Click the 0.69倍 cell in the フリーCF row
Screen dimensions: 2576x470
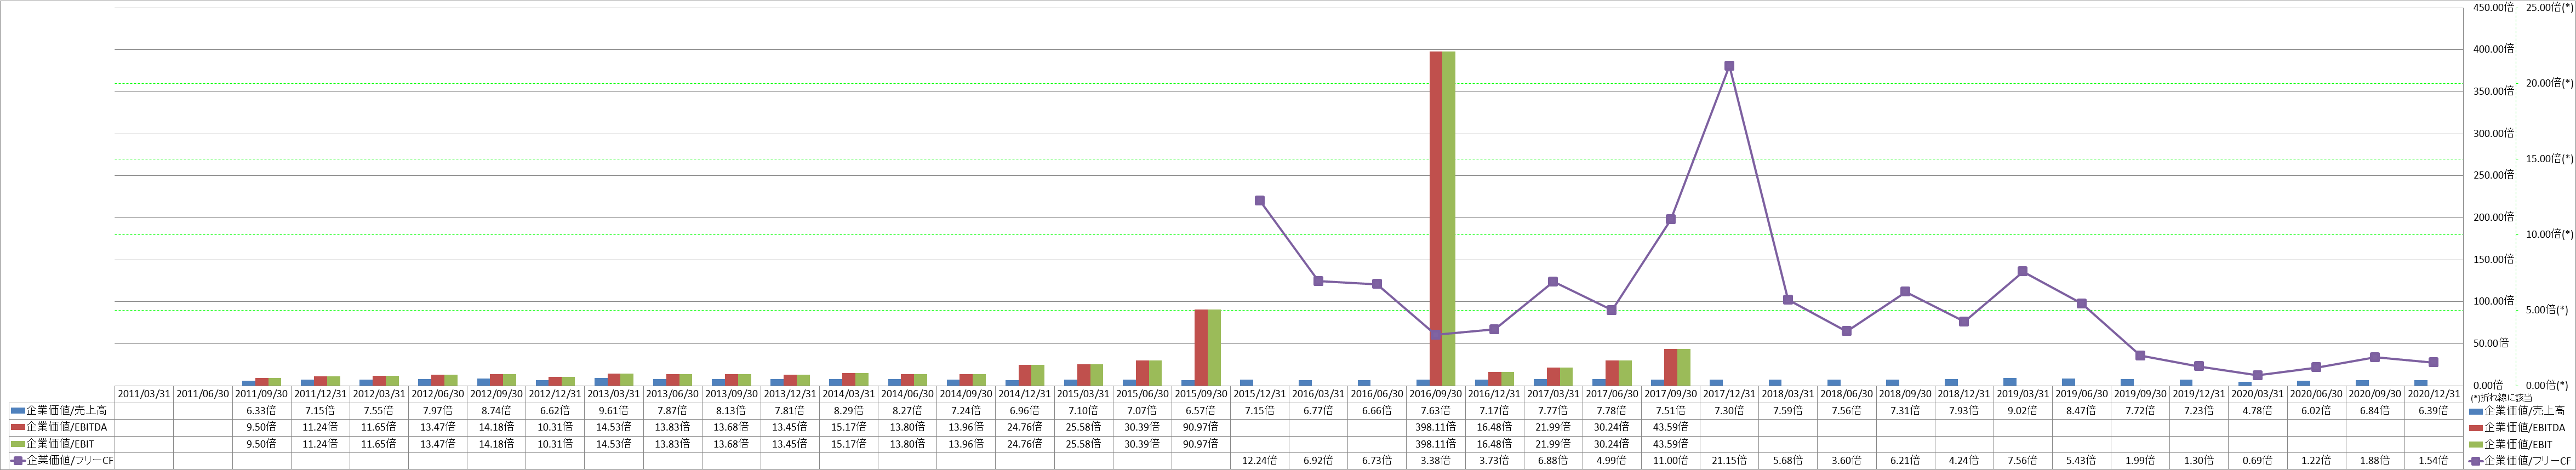(x=2257, y=460)
